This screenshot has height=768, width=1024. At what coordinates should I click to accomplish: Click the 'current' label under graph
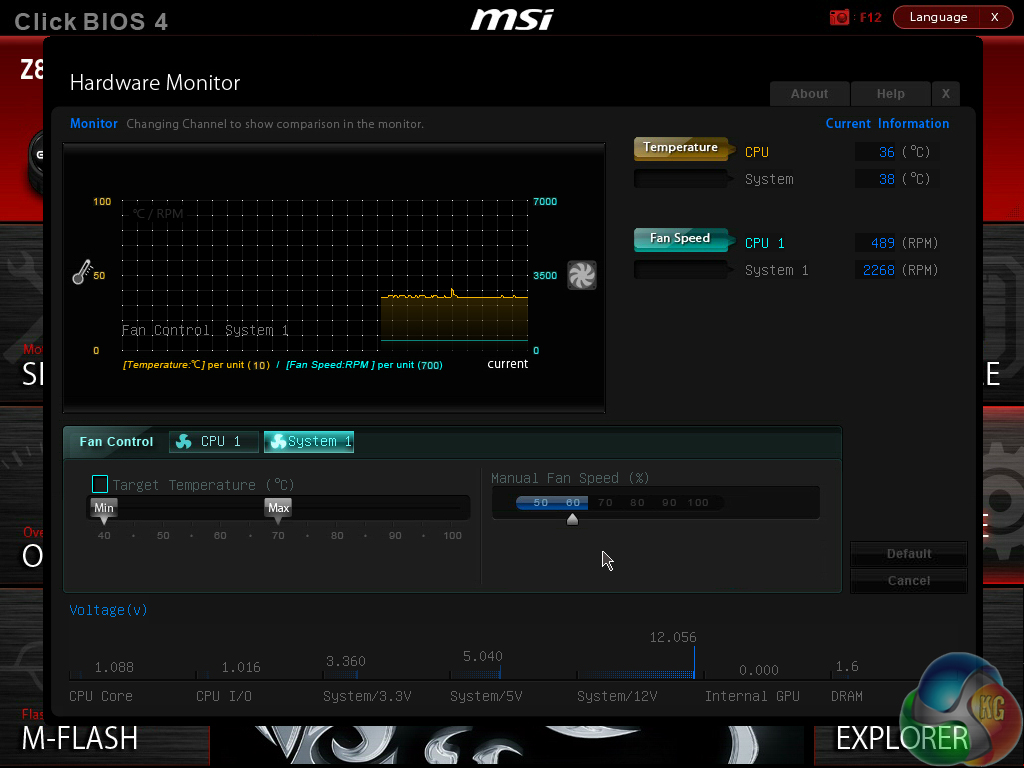click(x=507, y=364)
